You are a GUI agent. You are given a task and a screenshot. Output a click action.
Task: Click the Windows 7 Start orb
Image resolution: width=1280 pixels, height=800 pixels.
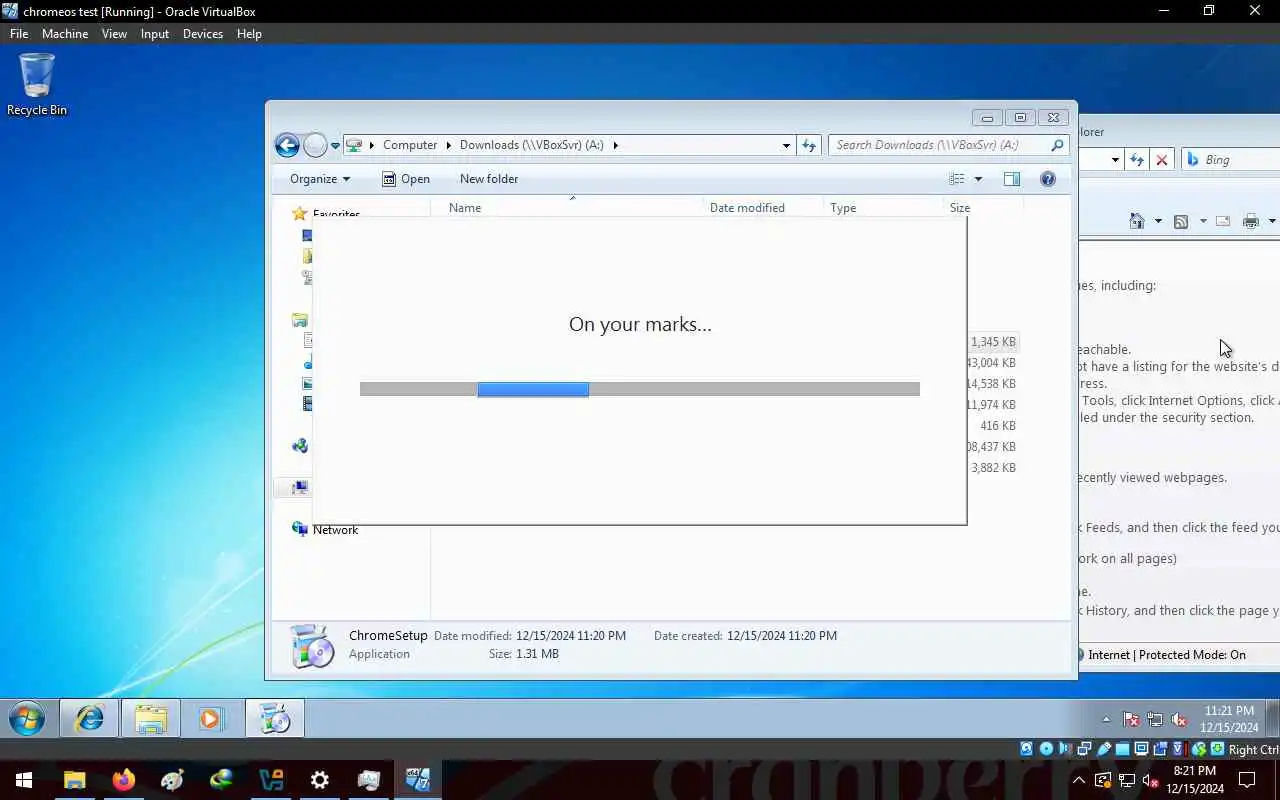tap(27, 718)
